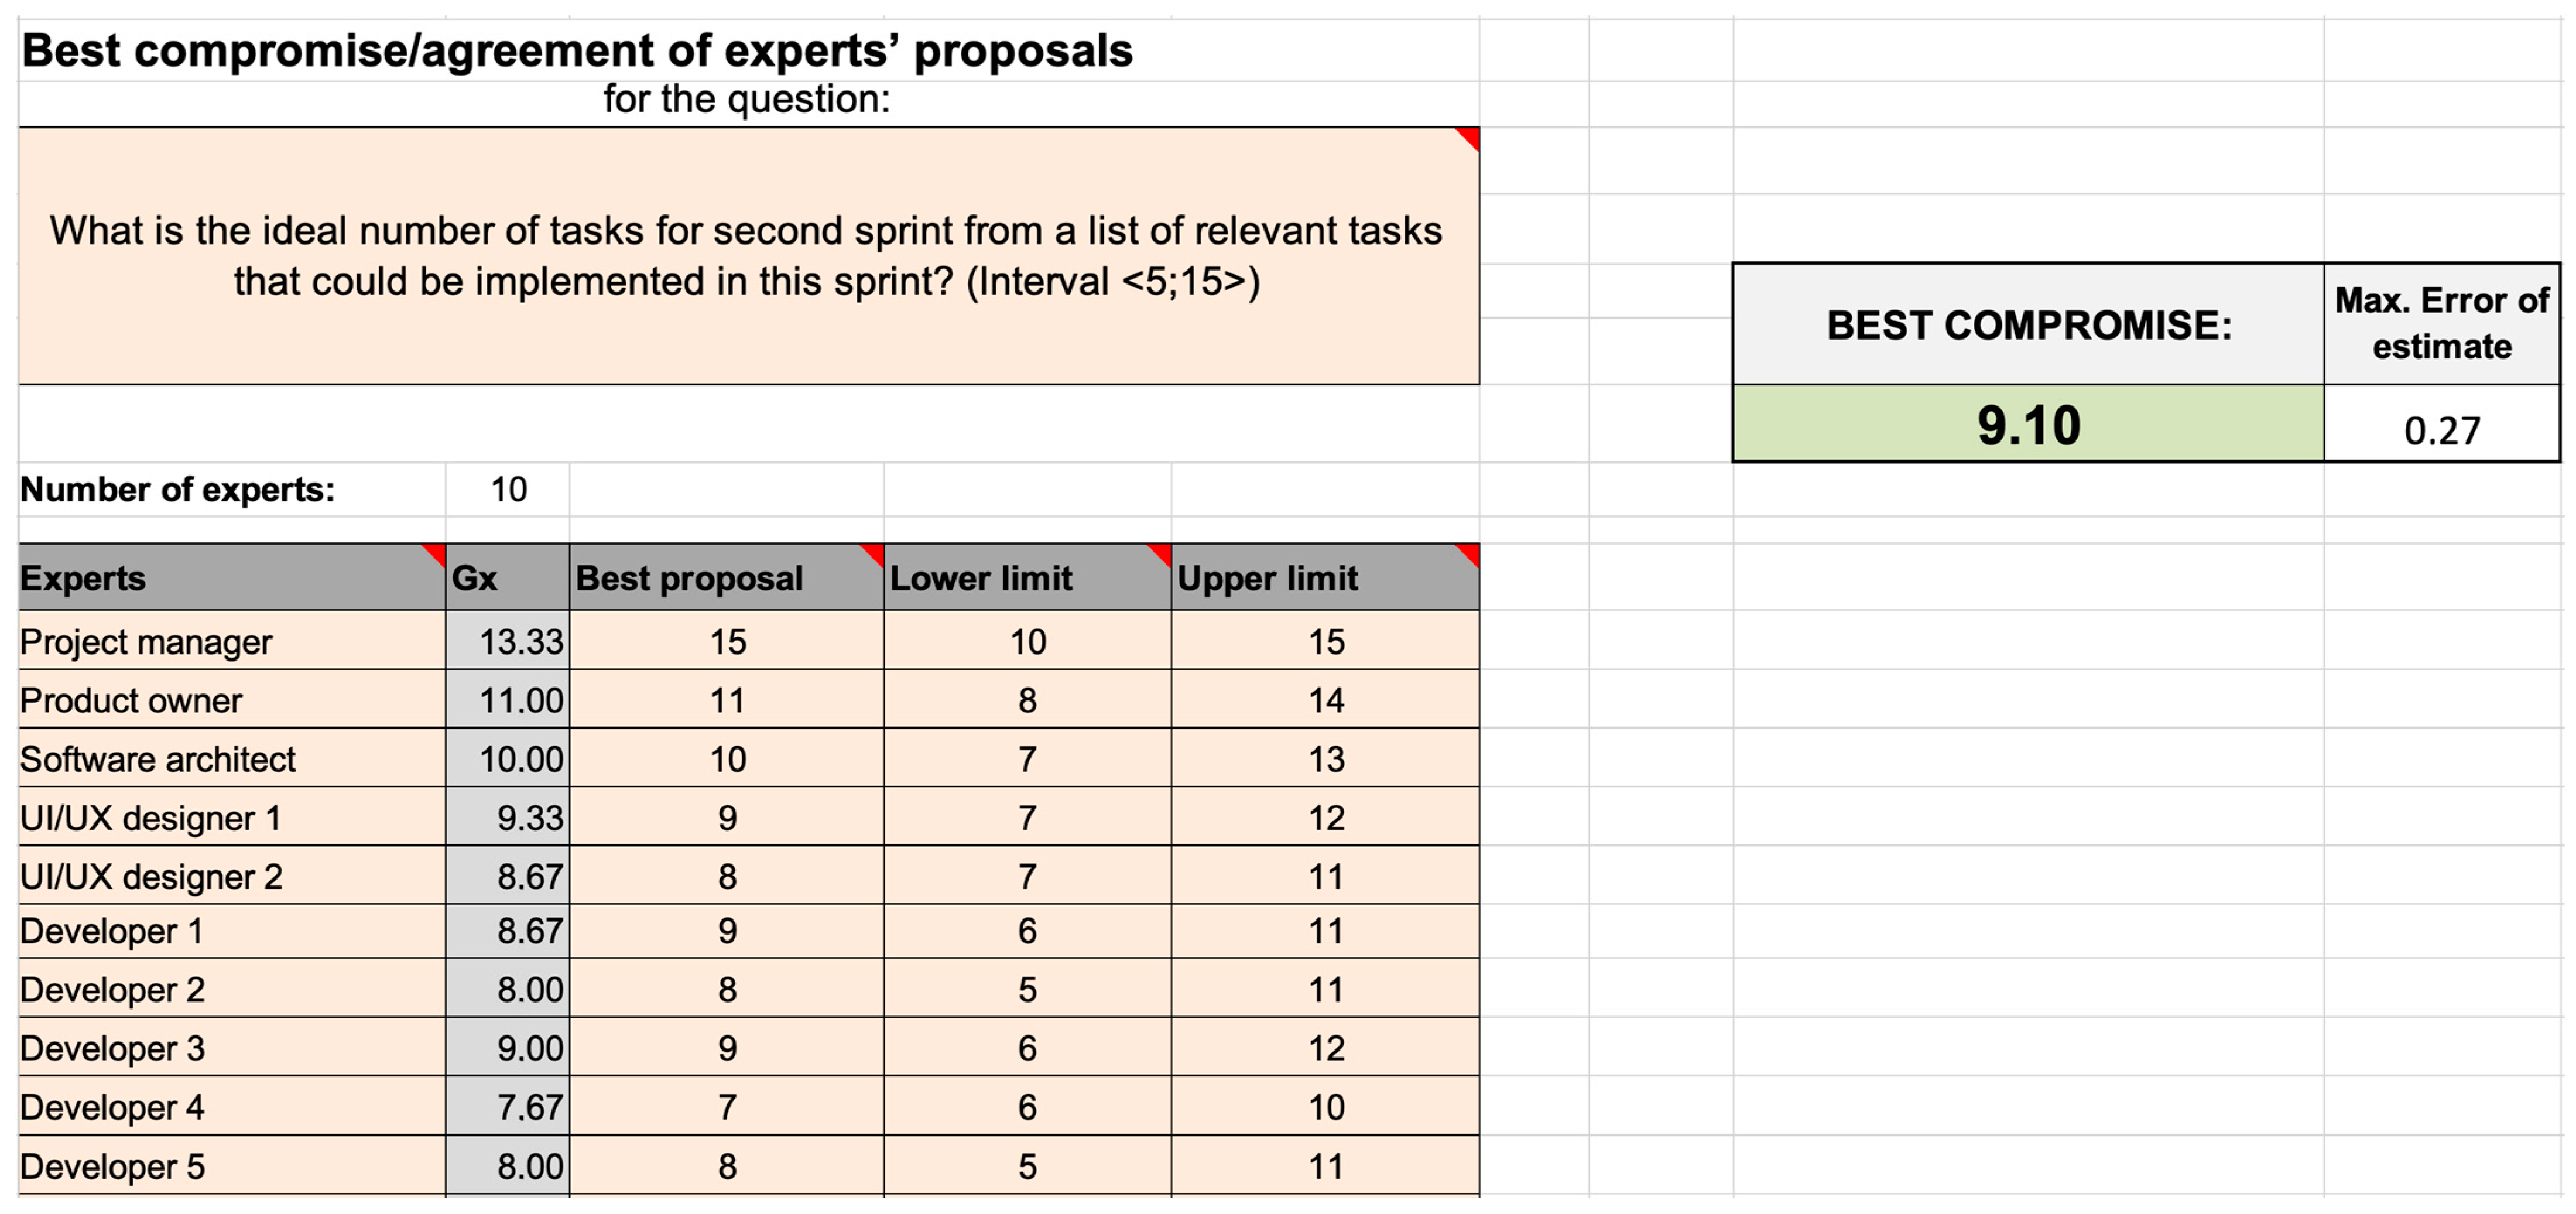Click Software architect's best proposal cell
The height and width of the screenshot is (1214, 2576).
click(727, 759)
